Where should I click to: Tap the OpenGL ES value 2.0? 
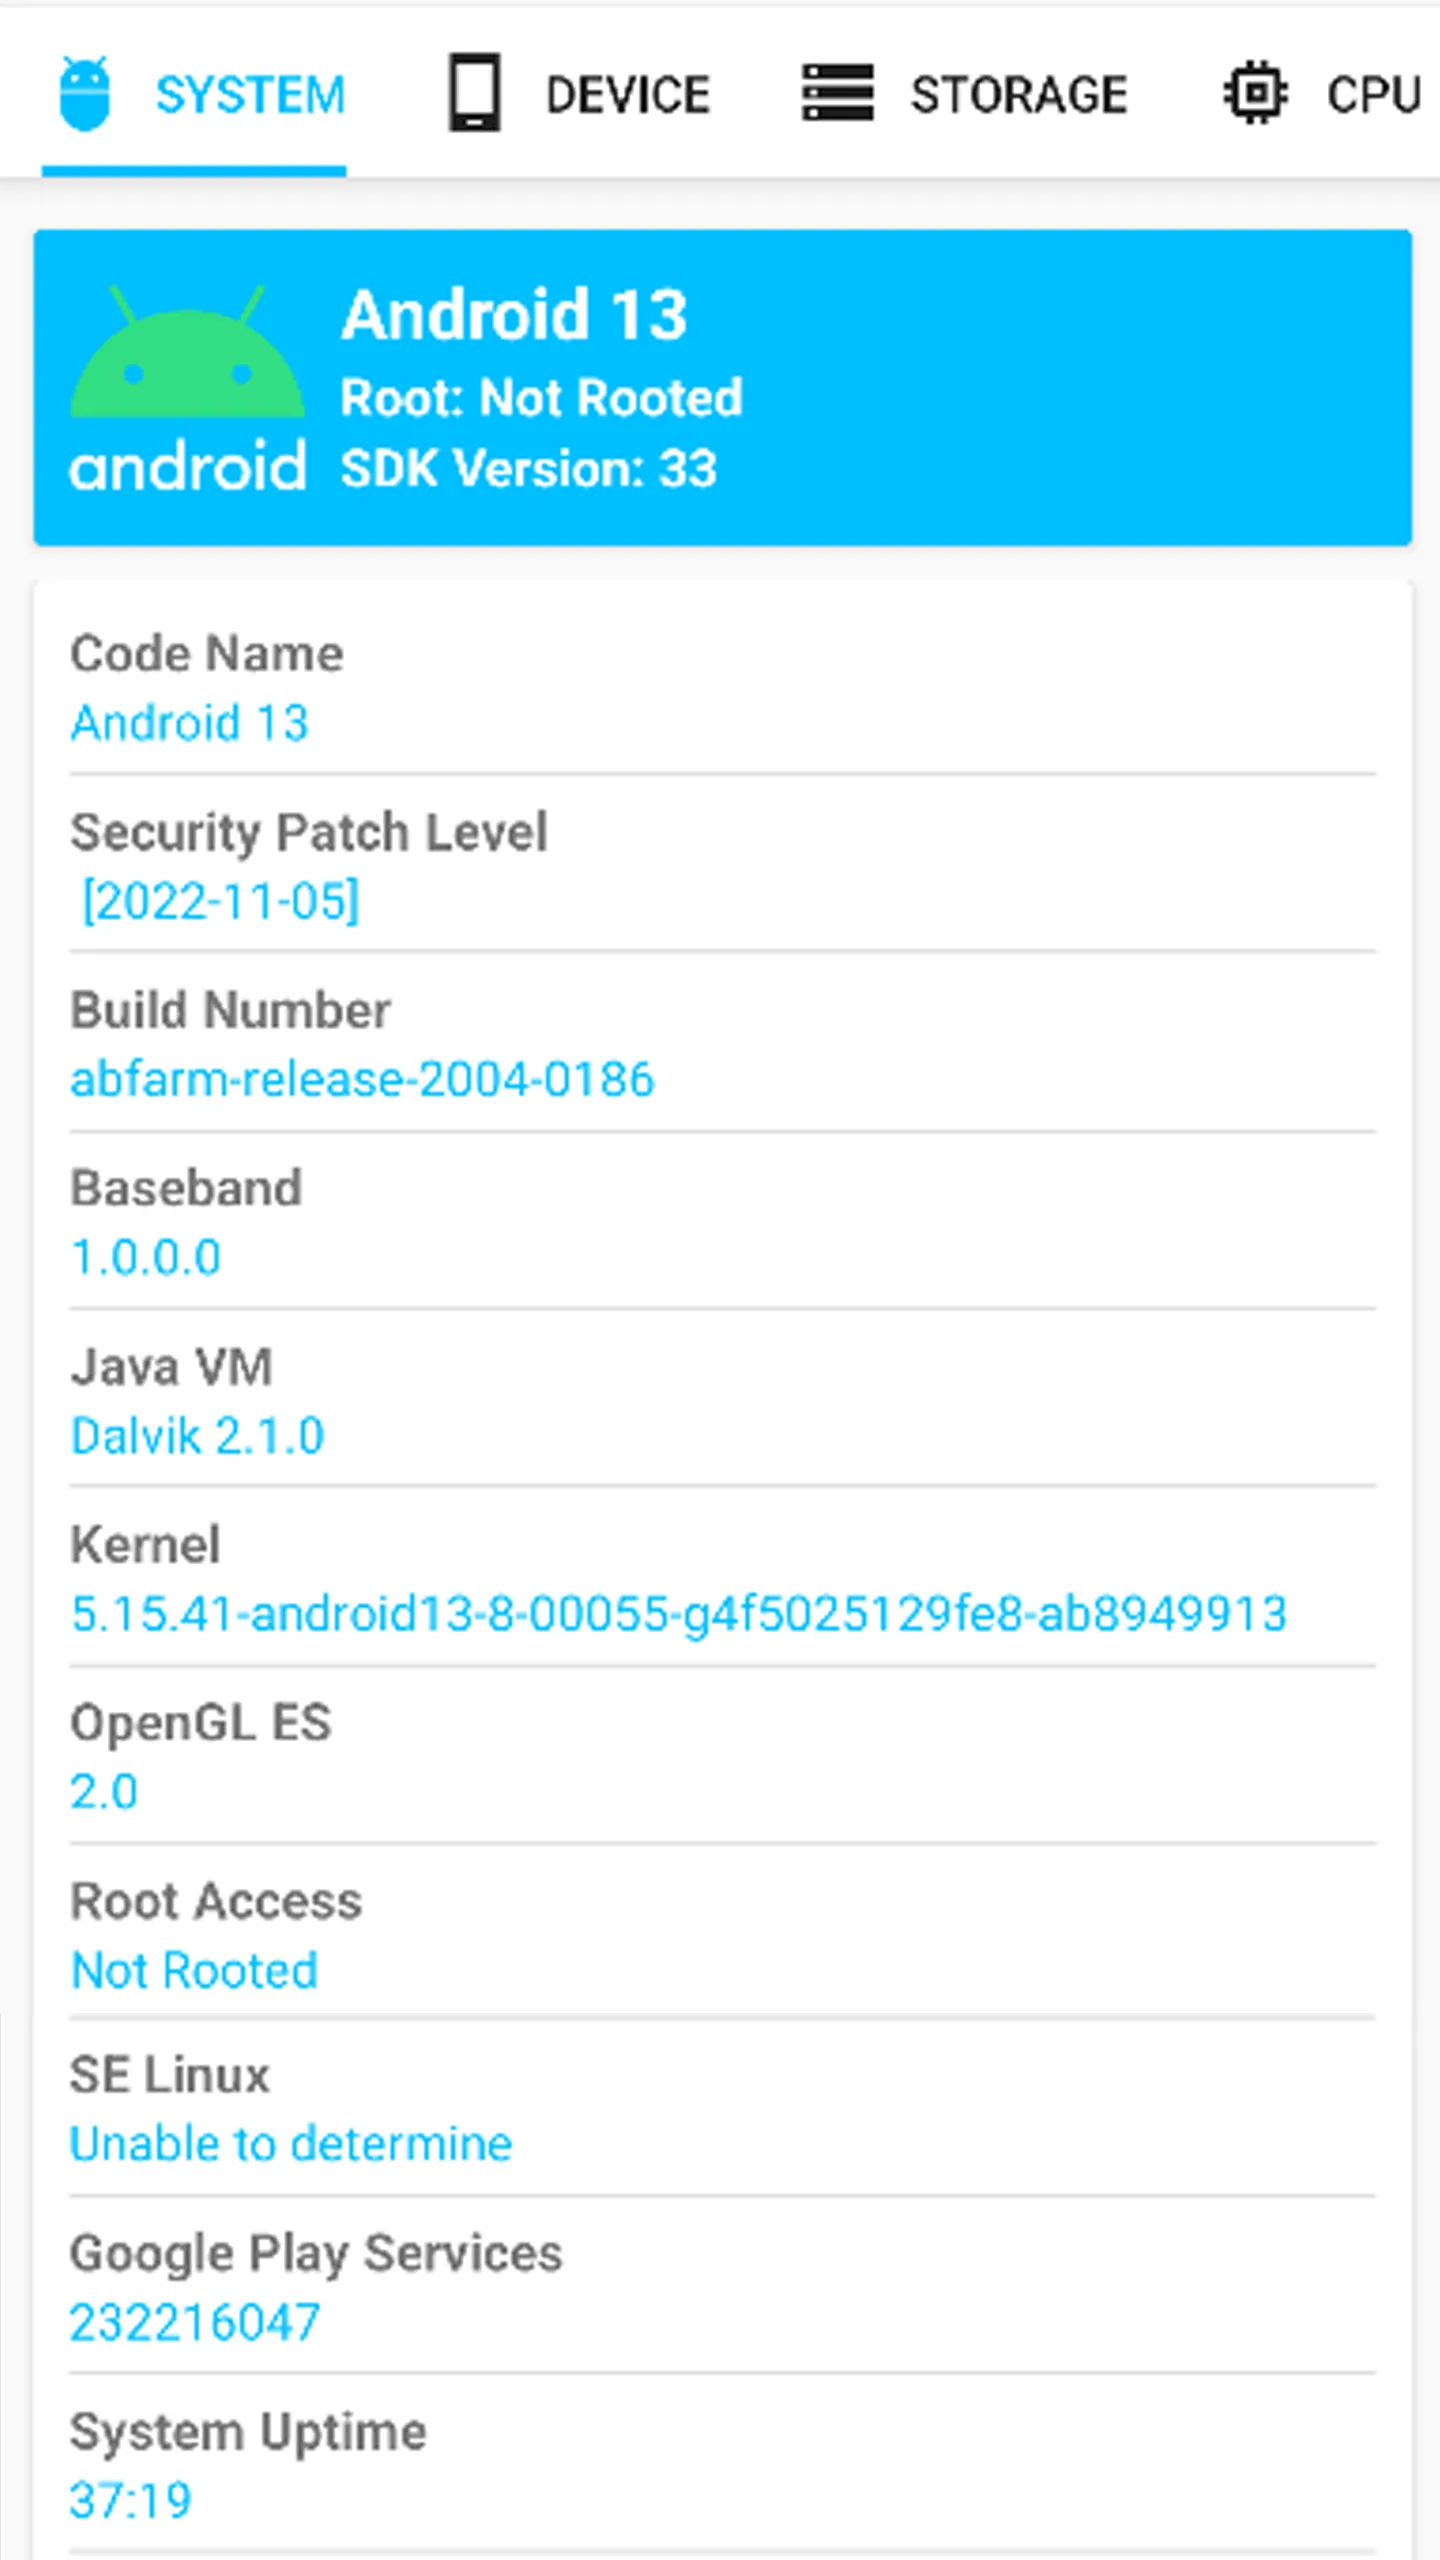pyautogui.click(x=103, y=1792)
